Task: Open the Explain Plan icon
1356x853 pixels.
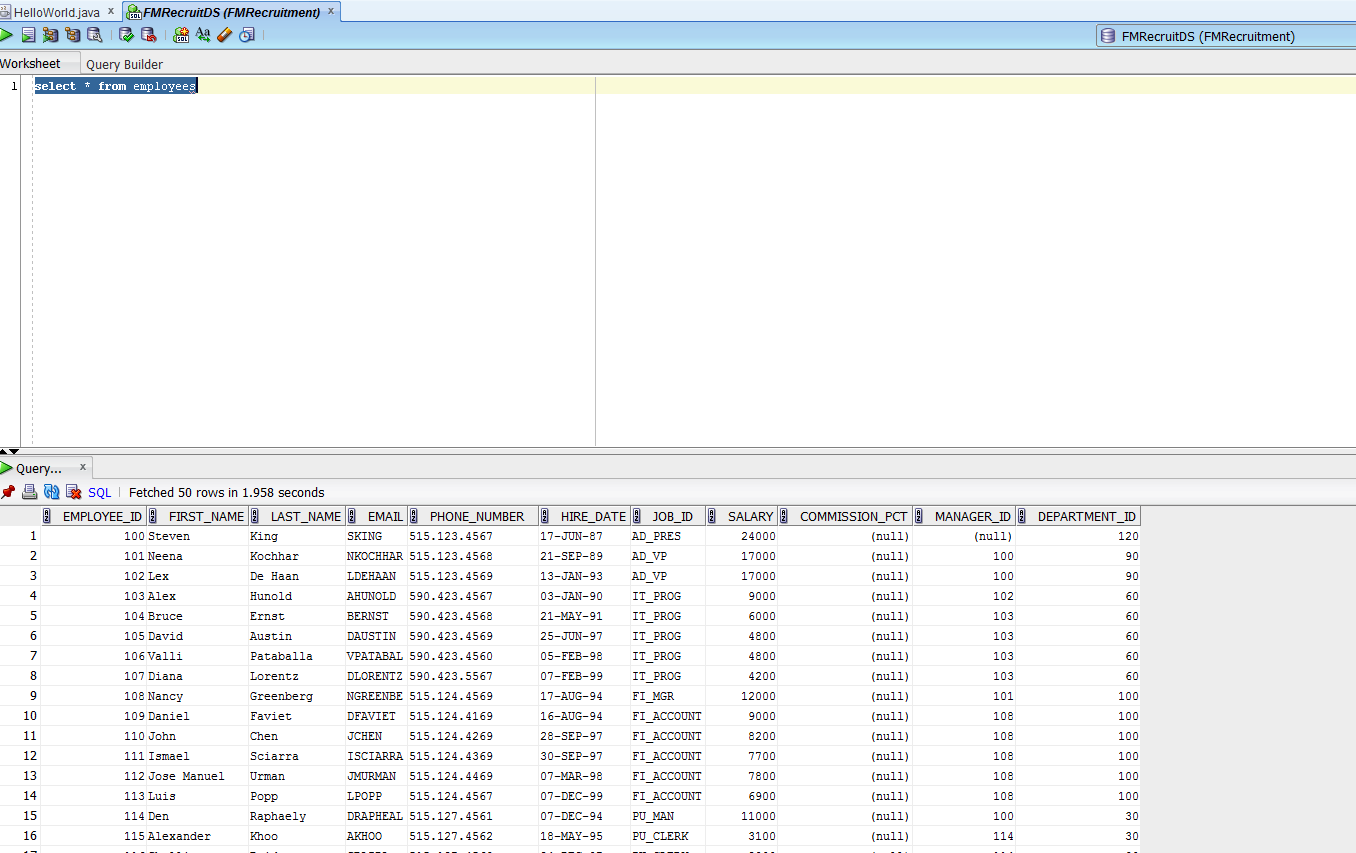Action: click(x=72, y=34)
